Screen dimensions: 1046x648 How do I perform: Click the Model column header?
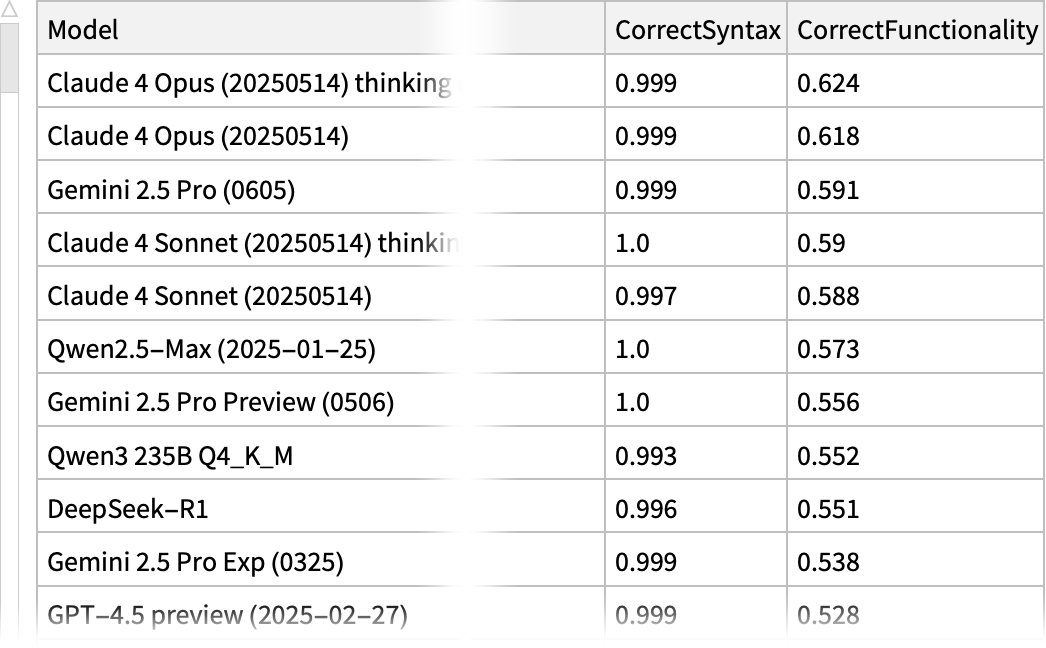coord(83,30)
